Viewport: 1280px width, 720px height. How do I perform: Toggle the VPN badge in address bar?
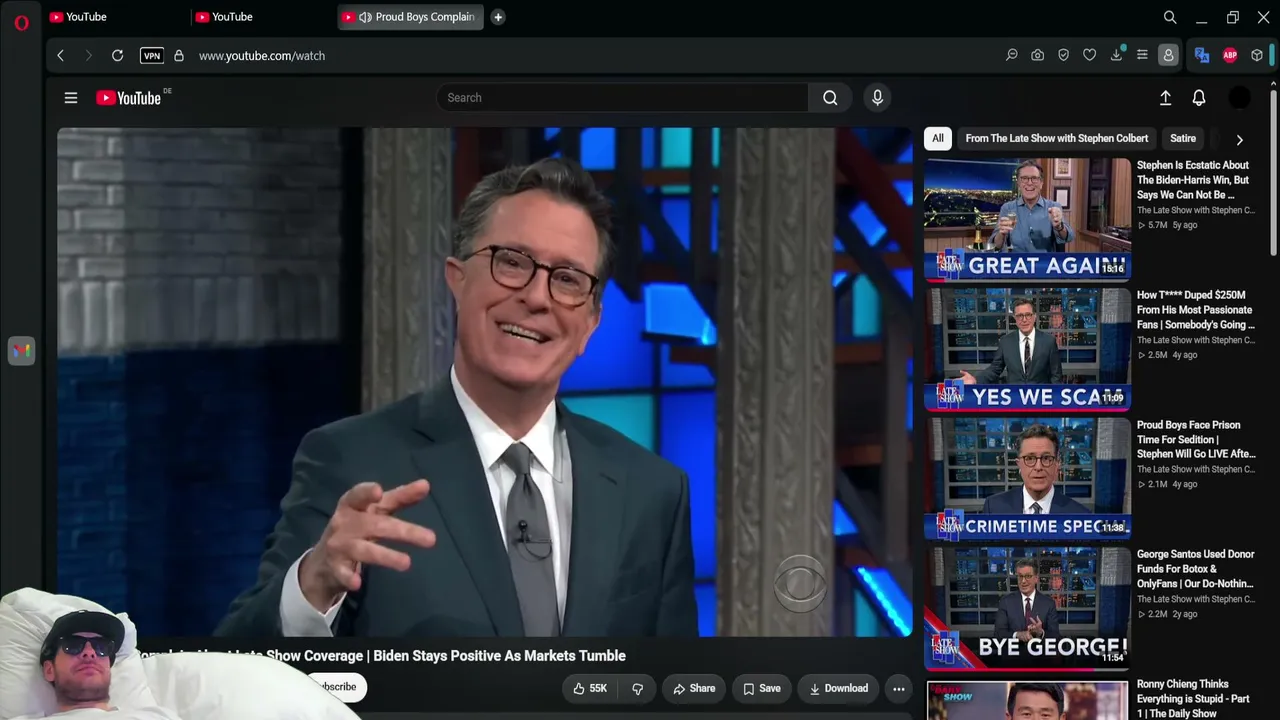152,56
